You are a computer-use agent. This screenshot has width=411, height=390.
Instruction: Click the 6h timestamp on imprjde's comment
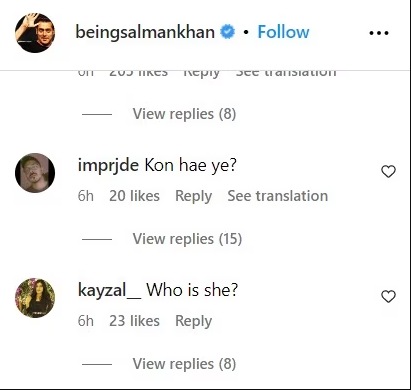click(x=86, y=196)
